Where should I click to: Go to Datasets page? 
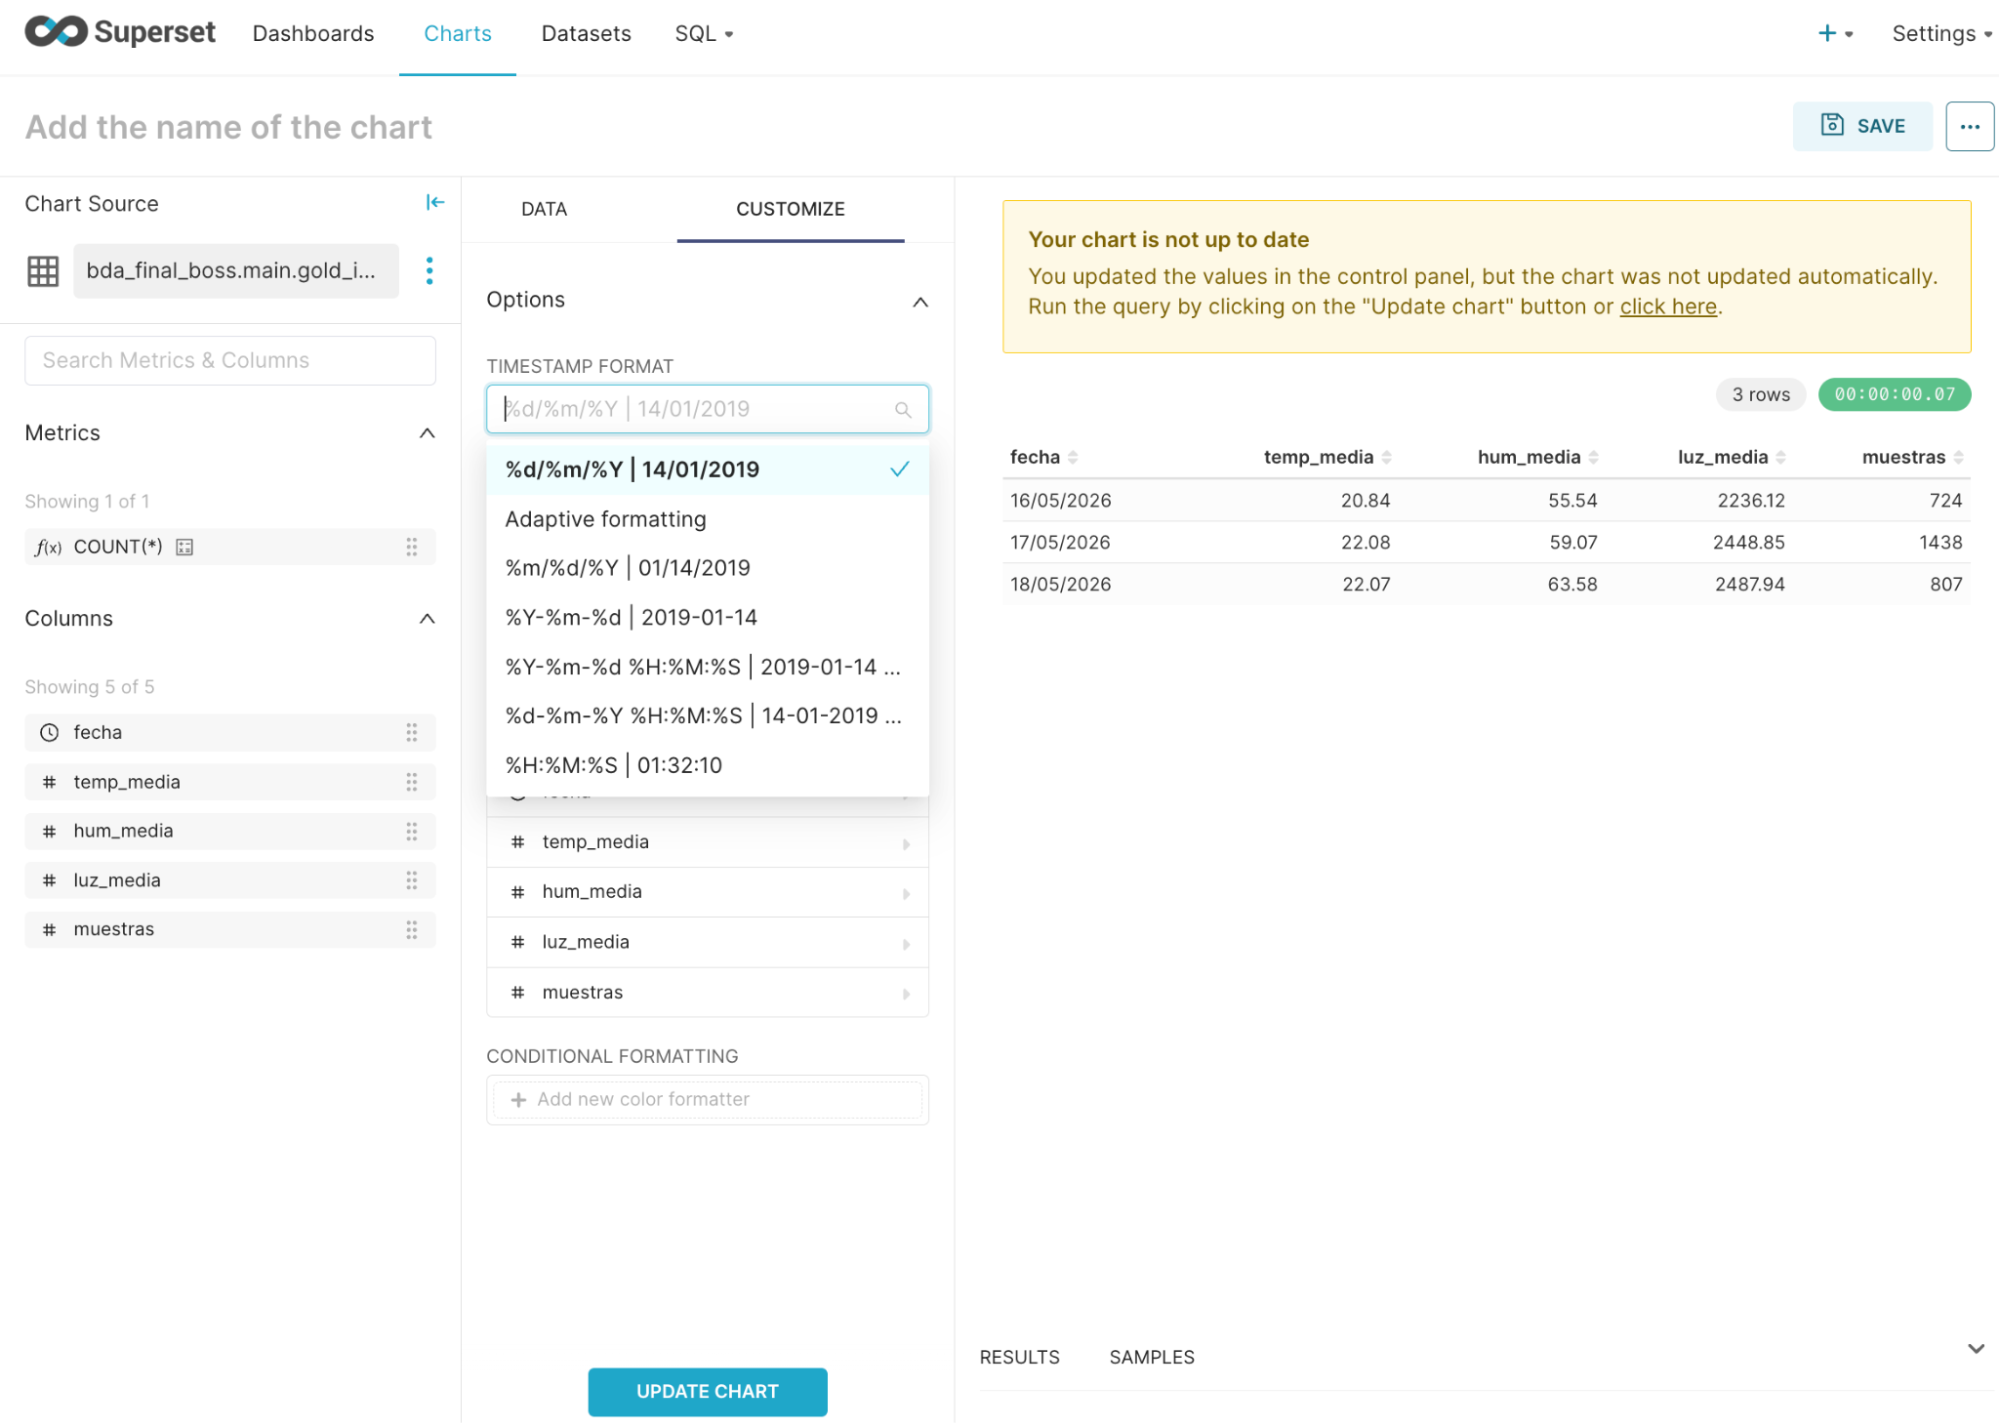click(586, 33)
